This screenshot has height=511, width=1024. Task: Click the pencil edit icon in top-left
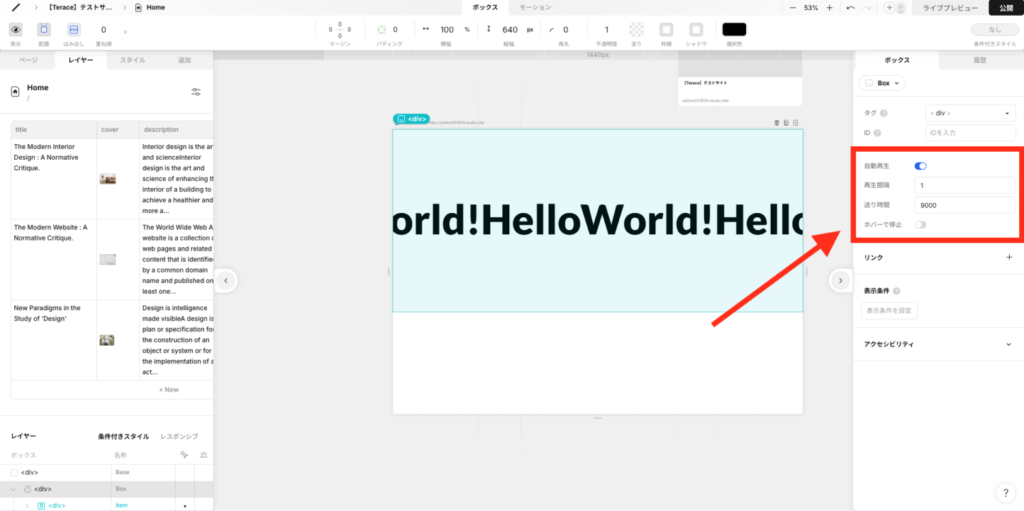click(16, 8)
